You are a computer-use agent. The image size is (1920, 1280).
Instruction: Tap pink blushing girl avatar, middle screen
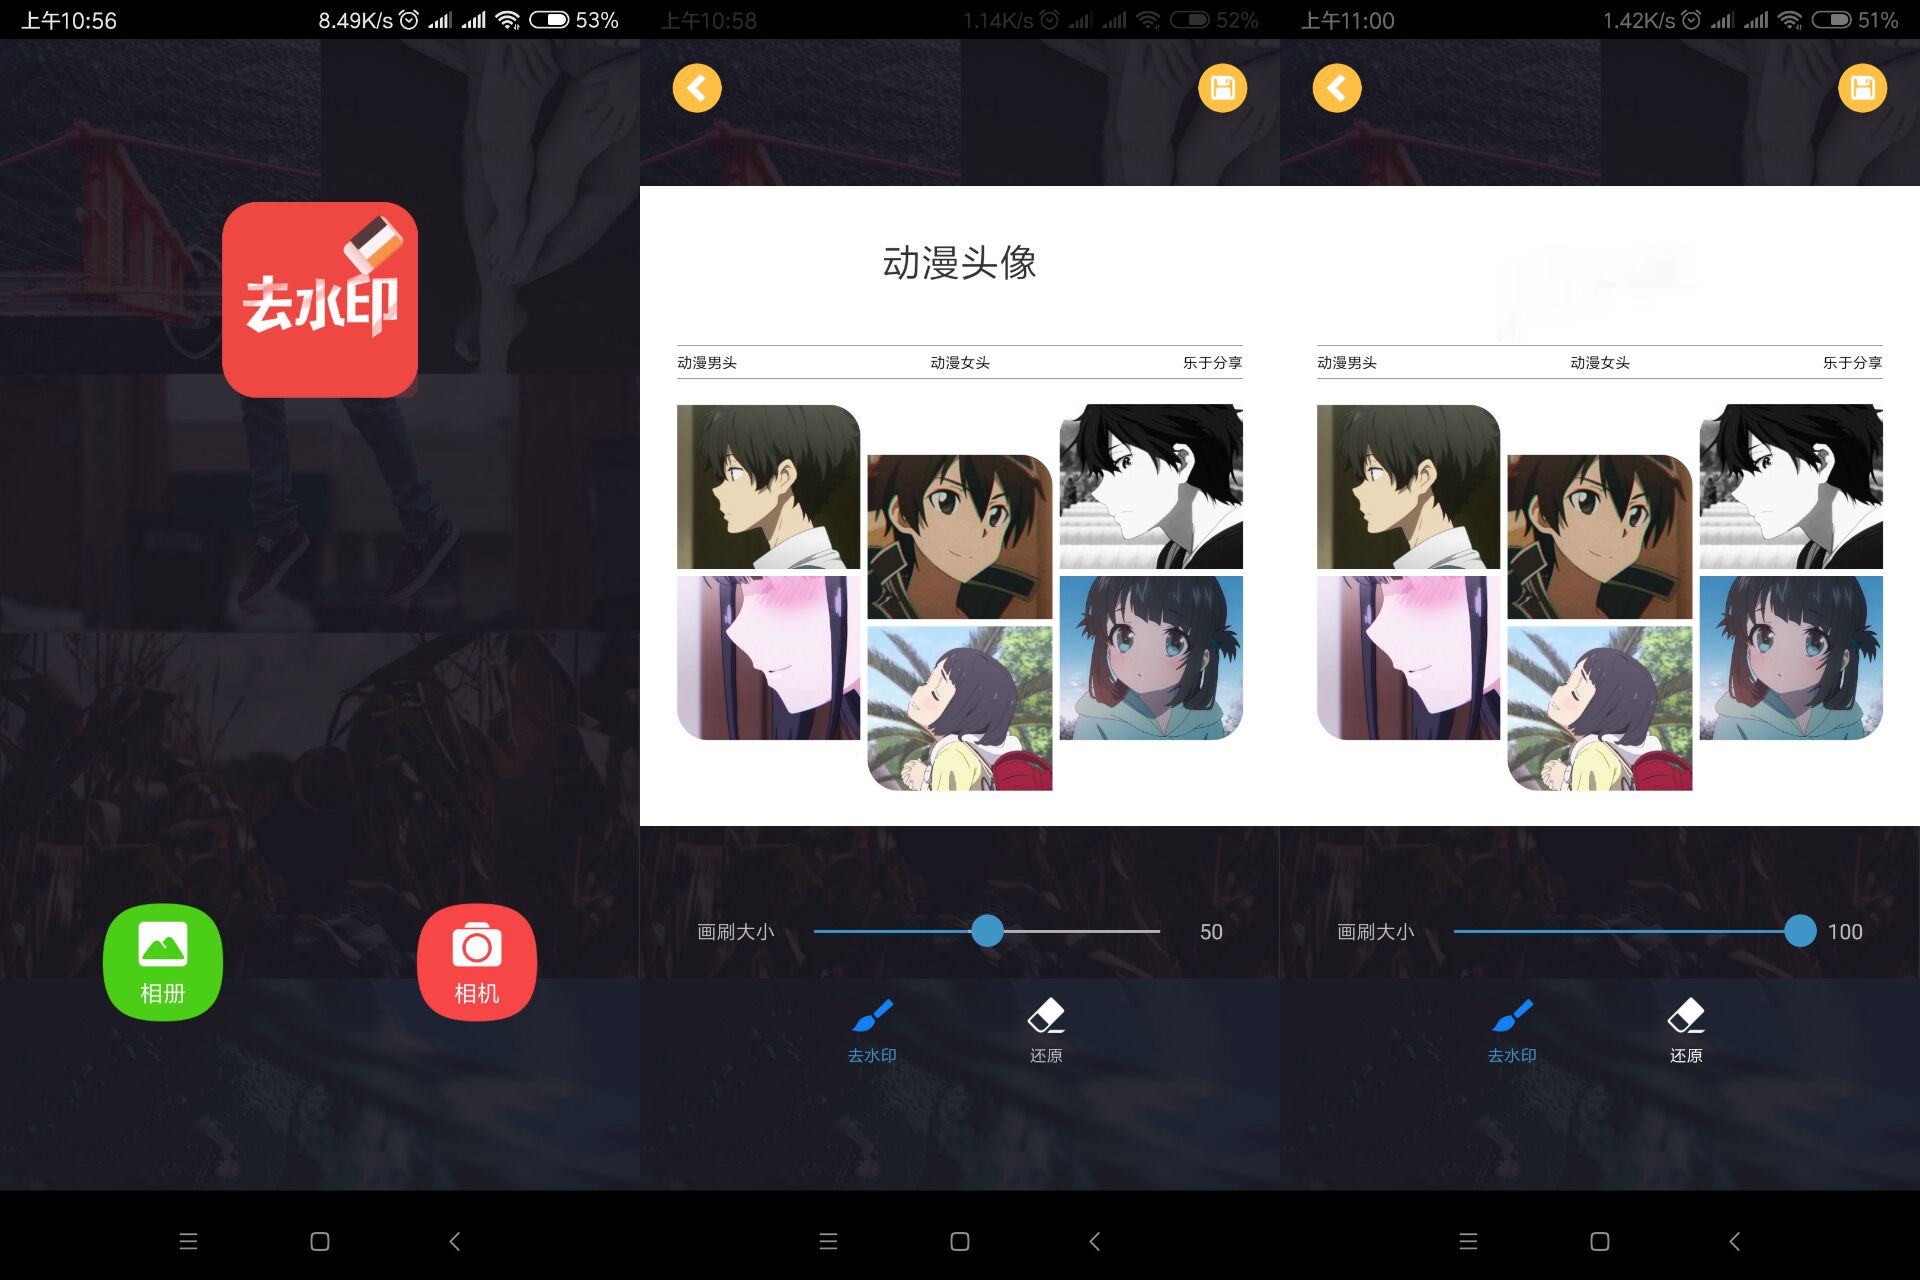tap(768, 658)
